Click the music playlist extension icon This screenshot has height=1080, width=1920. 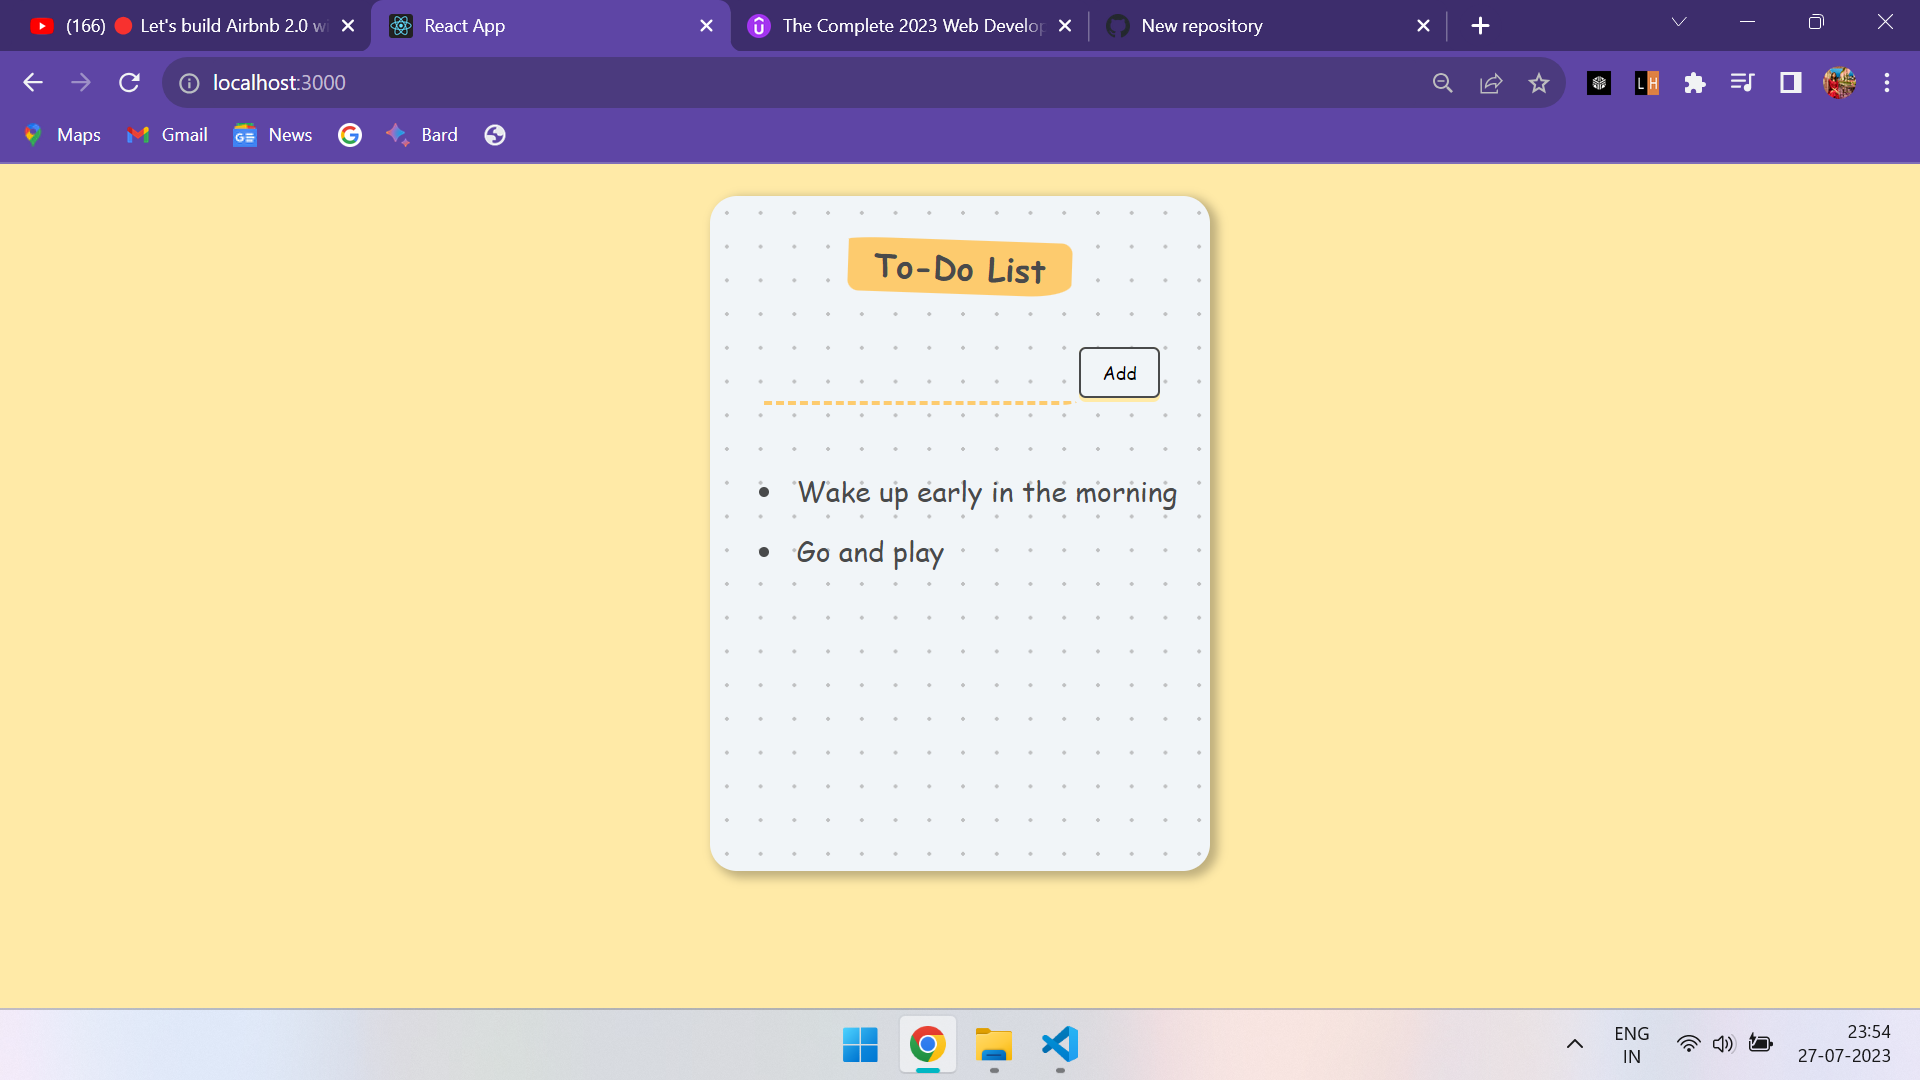click(x=1742, y=83)
